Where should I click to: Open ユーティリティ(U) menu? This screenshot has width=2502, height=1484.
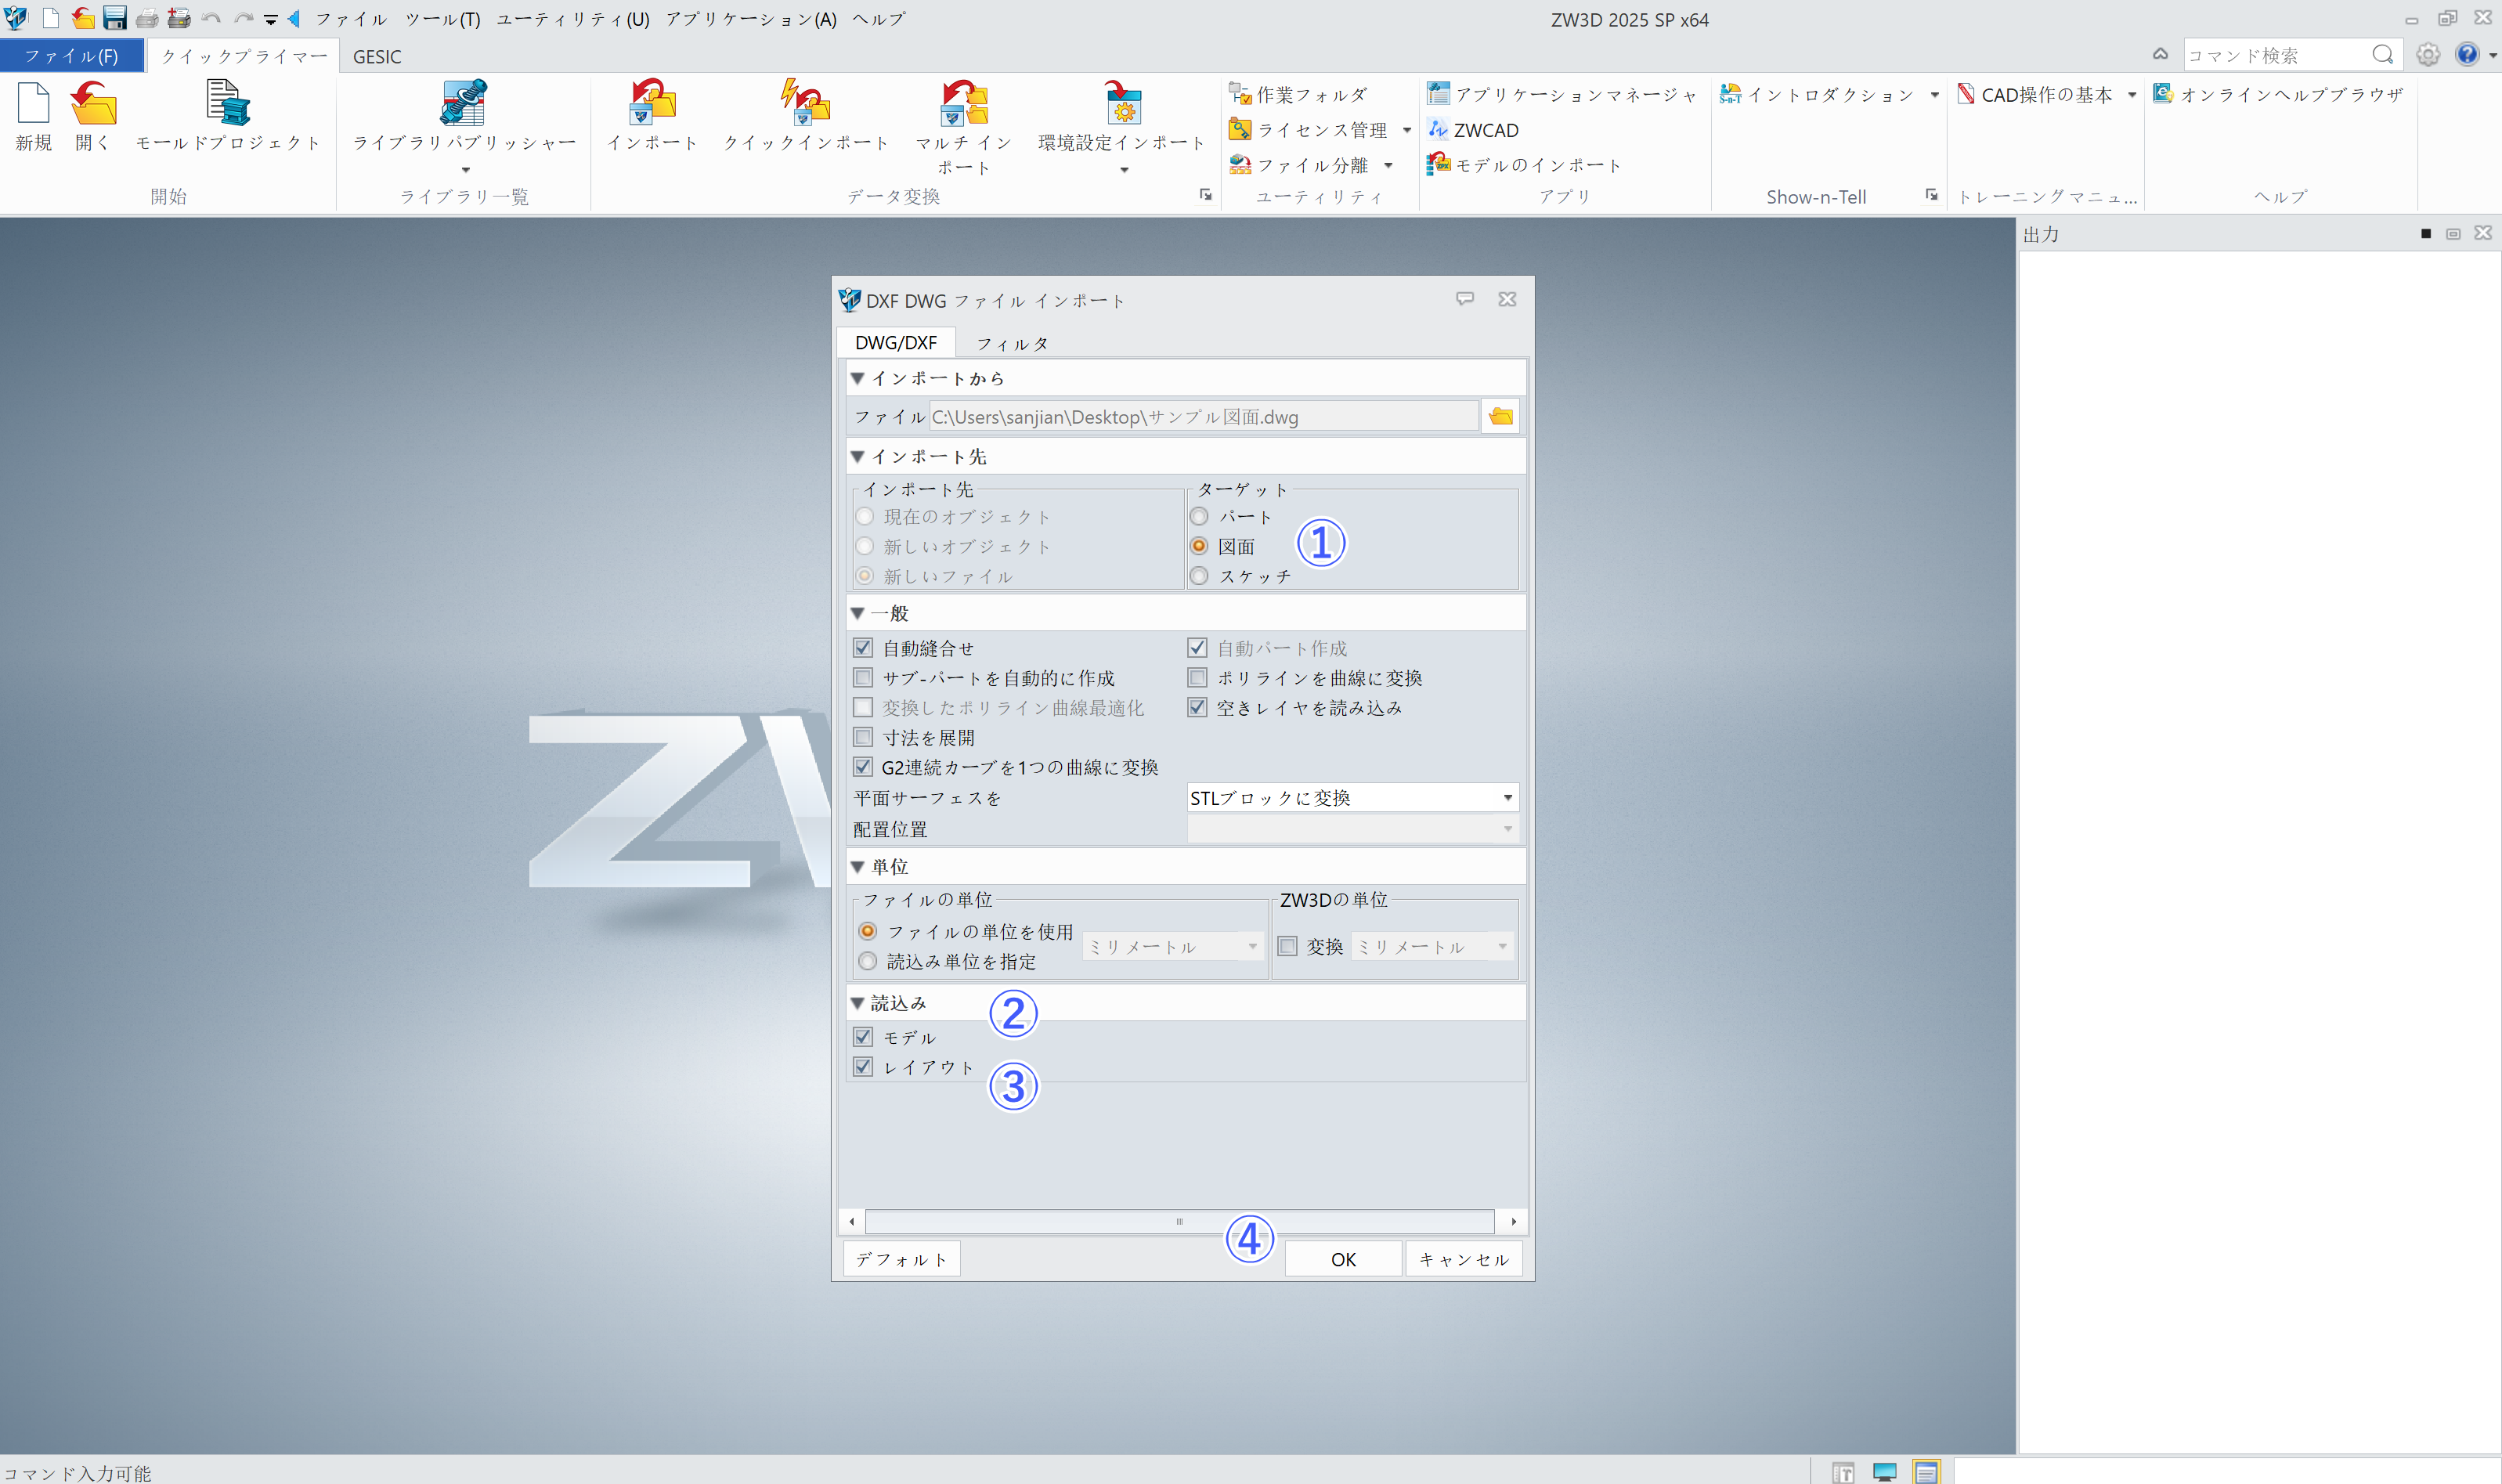572,19
